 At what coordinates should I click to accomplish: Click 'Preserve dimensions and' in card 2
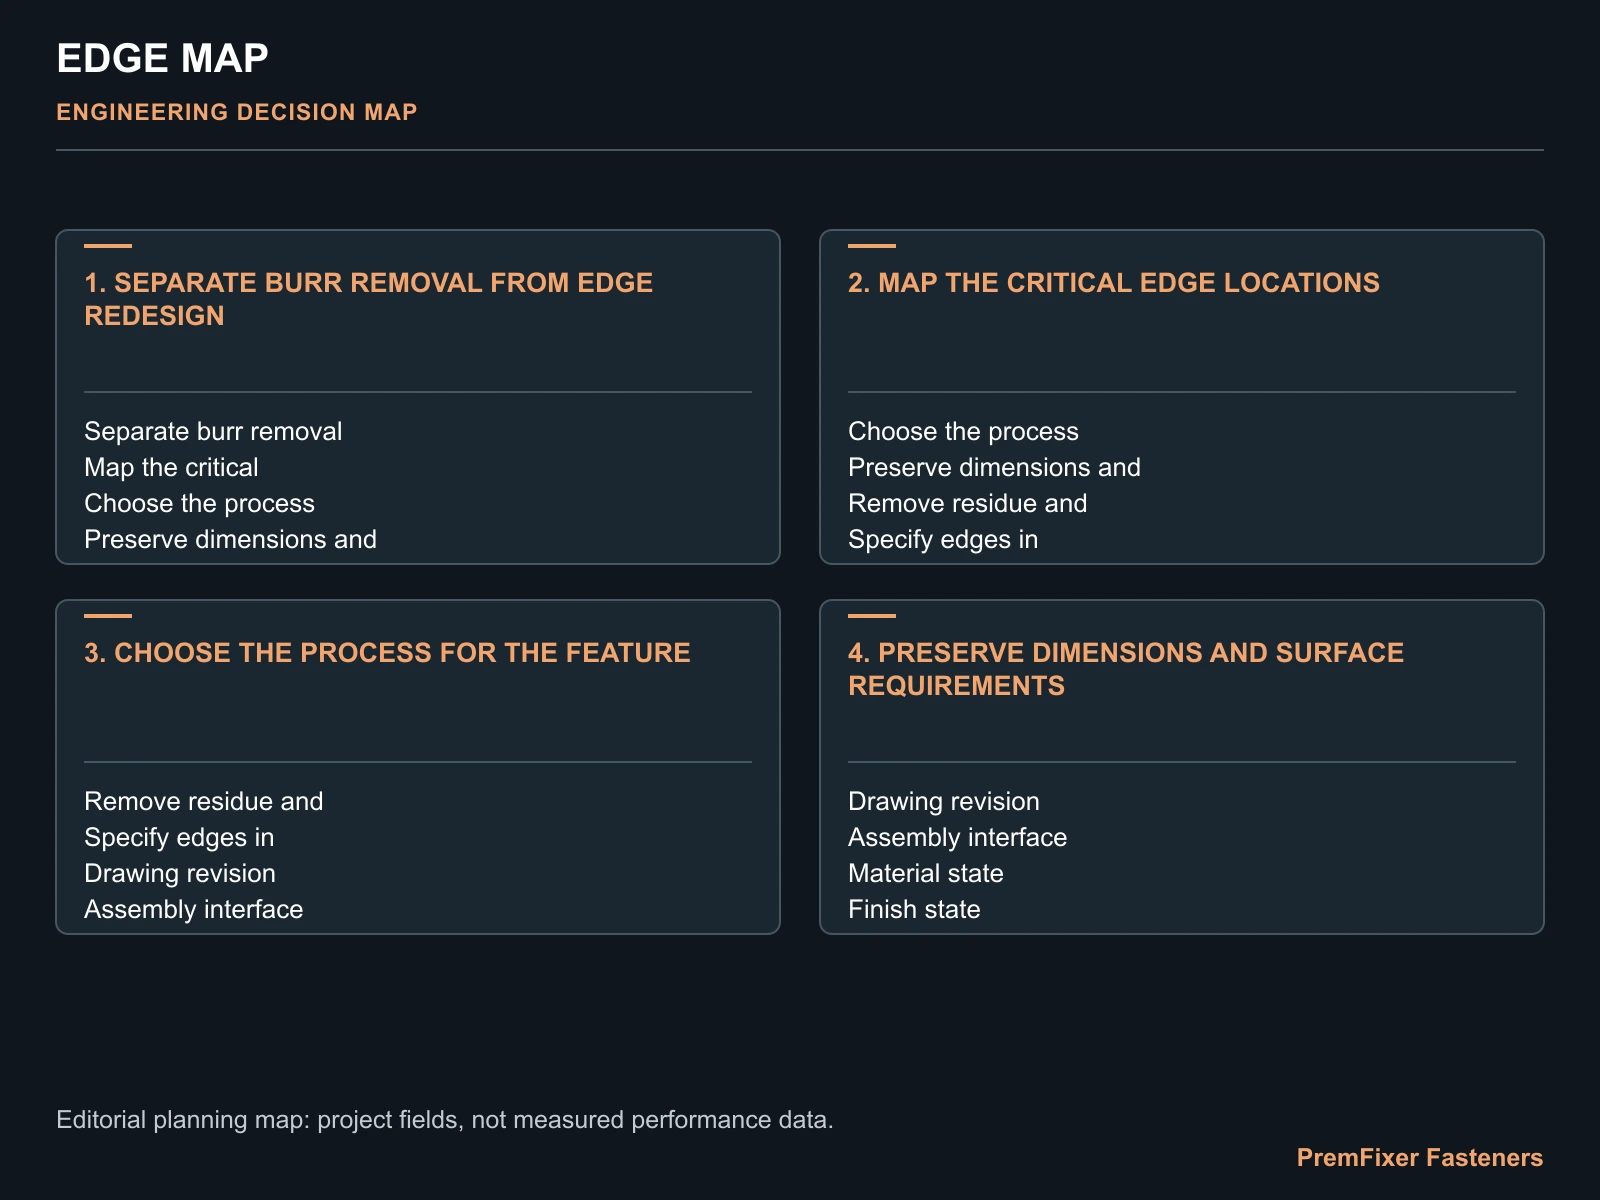point(995,467)
